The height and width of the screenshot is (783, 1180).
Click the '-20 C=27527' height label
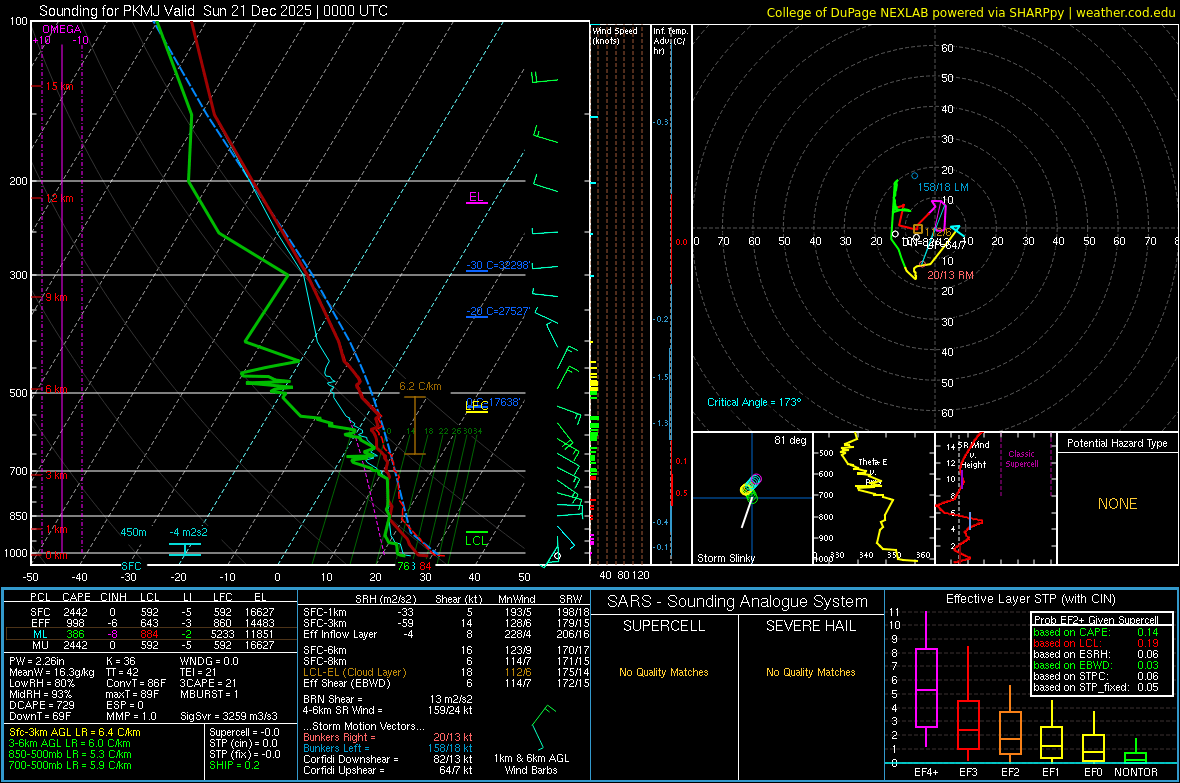pos(498,311)
